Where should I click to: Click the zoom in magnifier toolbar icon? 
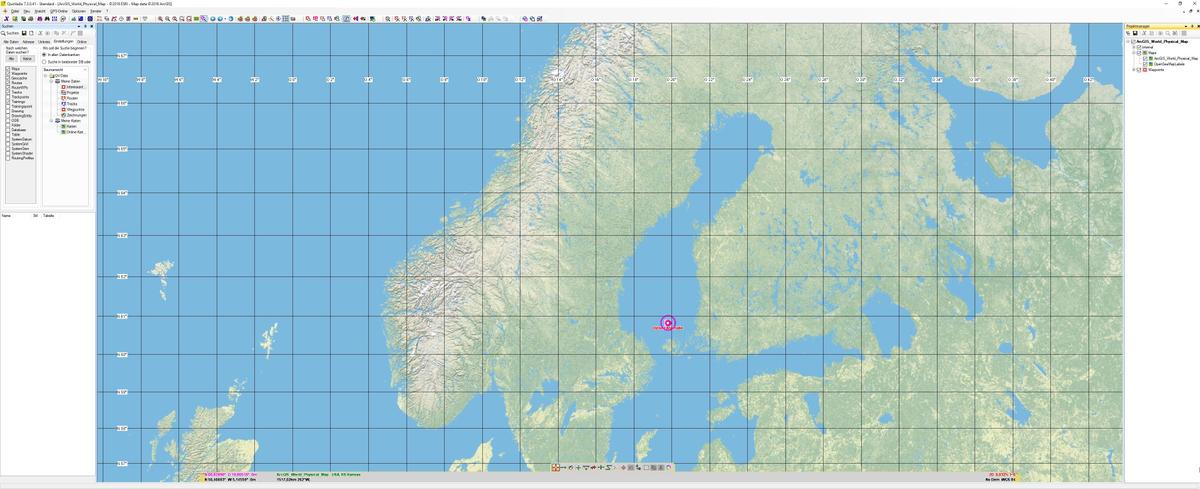[159, 19]
